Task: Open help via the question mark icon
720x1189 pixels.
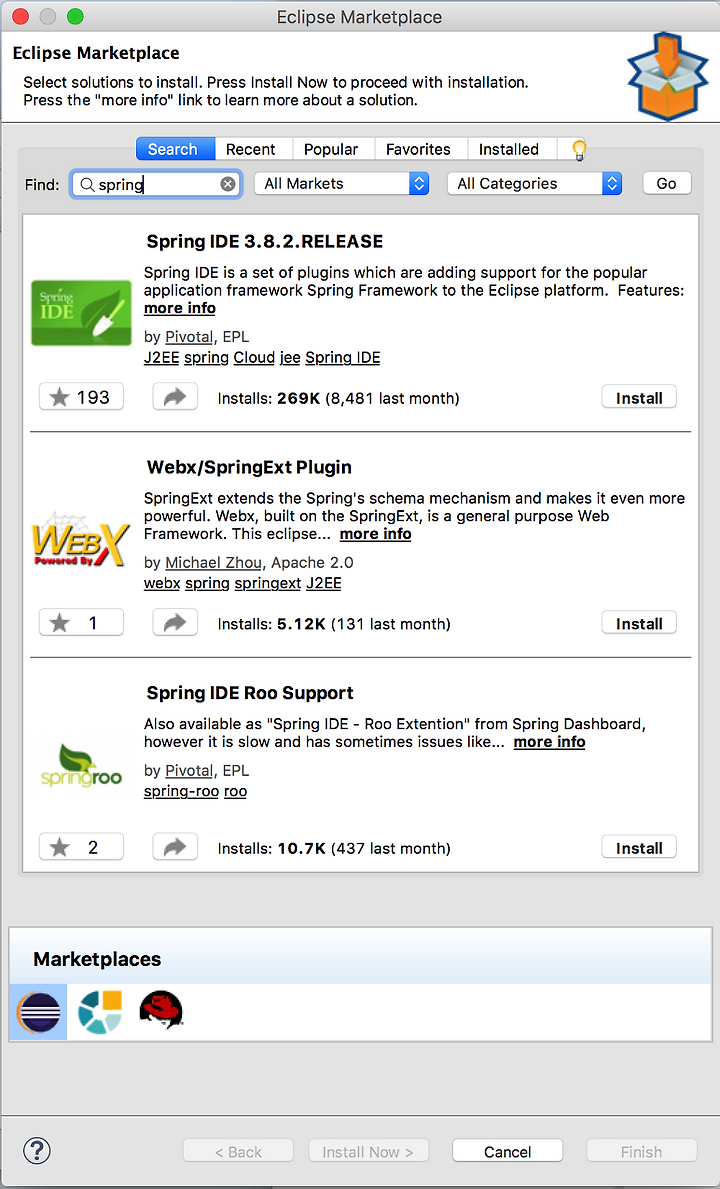Action: [x=37, y=1150]
